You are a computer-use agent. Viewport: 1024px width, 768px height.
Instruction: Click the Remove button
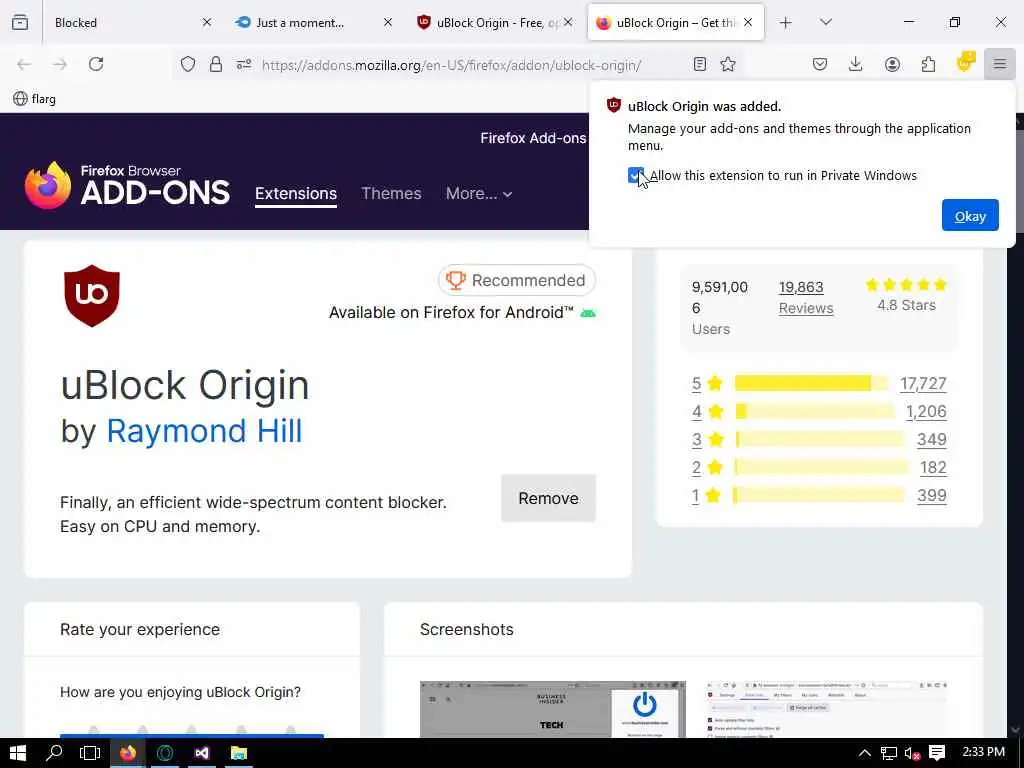549,498
